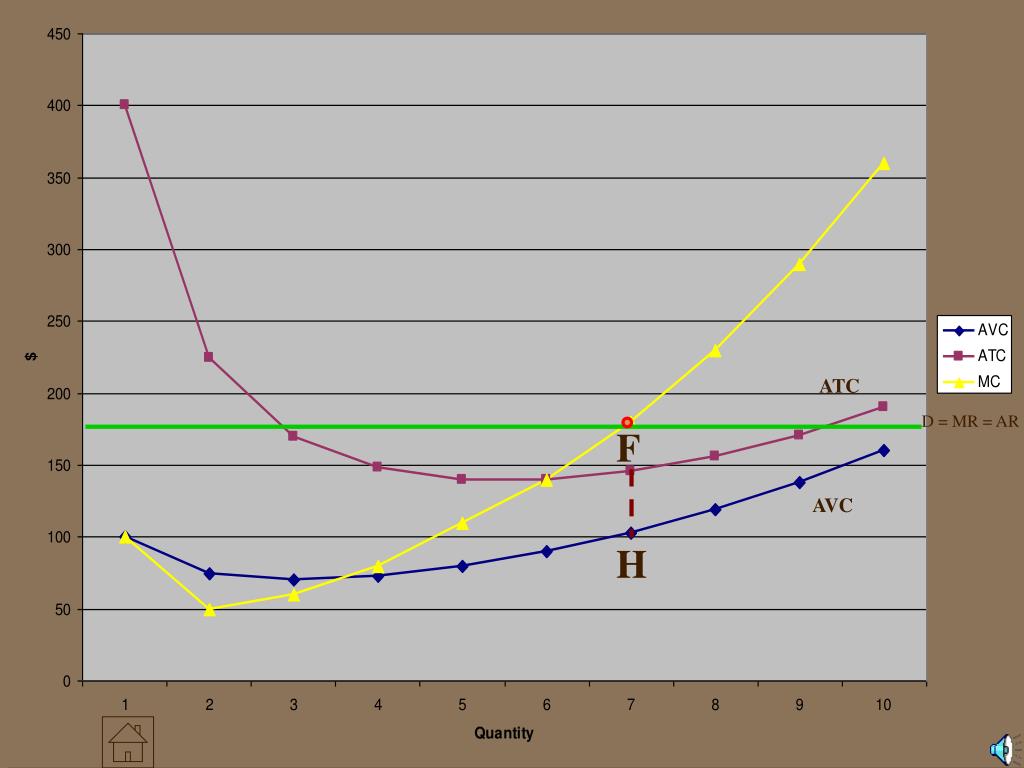
Task: Click the large 'H' letter label
Action: pos(632,565)
